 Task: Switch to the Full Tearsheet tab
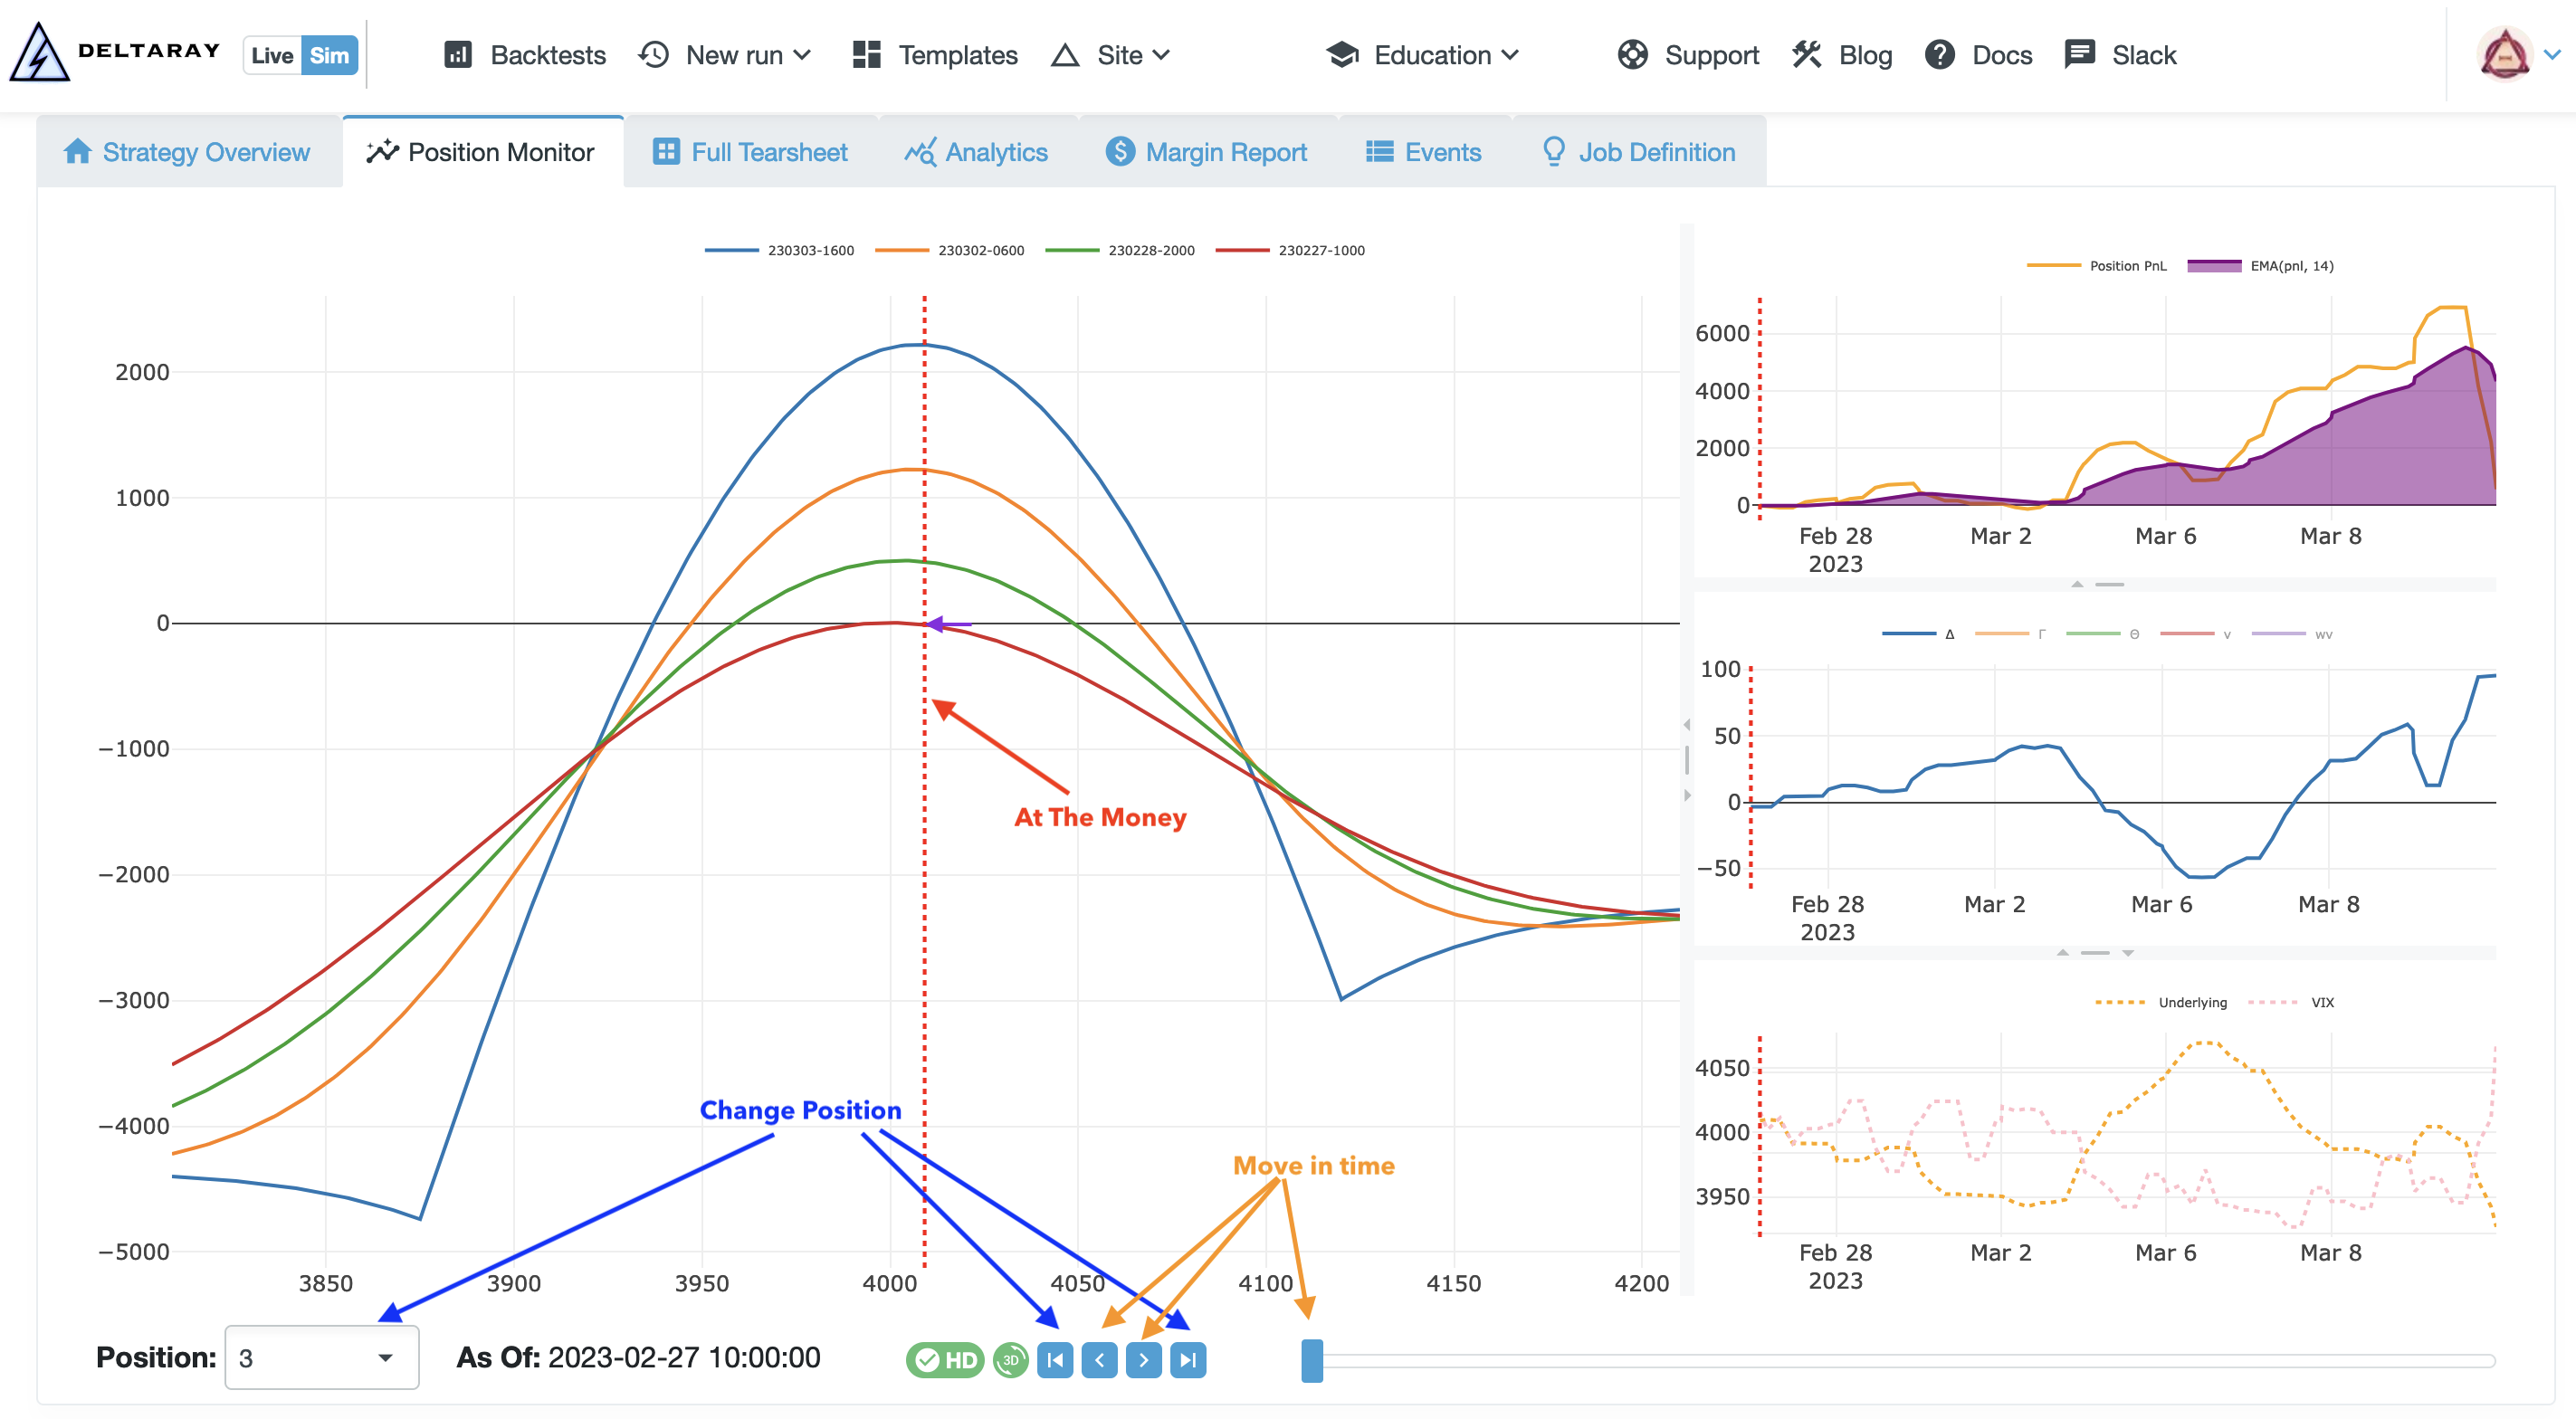tap(748, 152)
